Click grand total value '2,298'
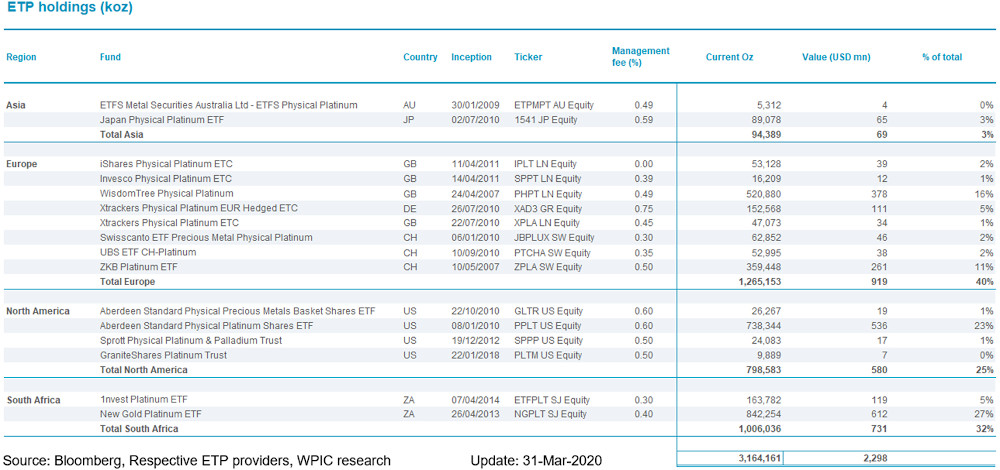 tap(876, 457)
